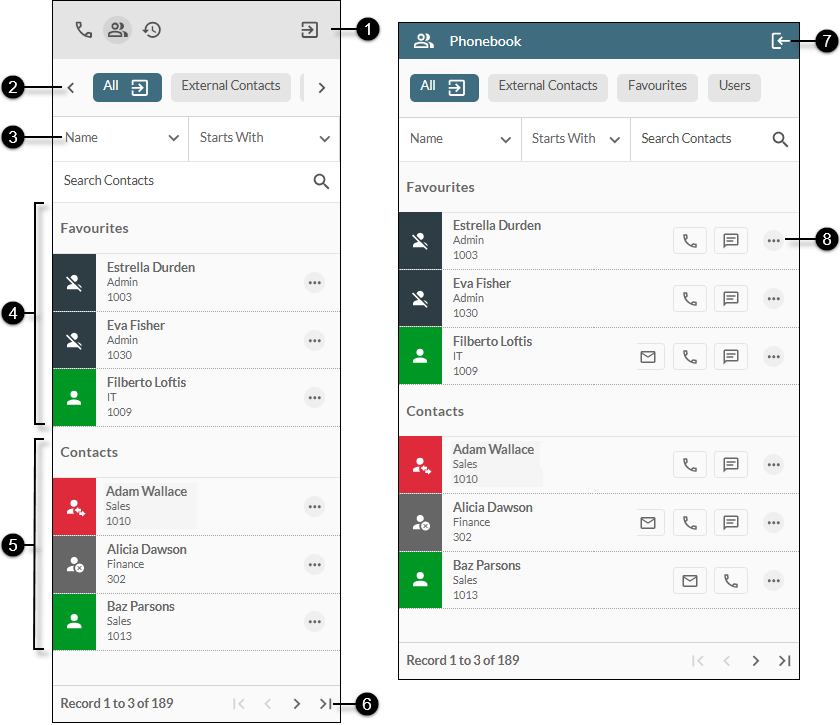The image size is (840, 725).
Task: Send chat message to Eva Fisher
Action: click(x=731, y=298)
